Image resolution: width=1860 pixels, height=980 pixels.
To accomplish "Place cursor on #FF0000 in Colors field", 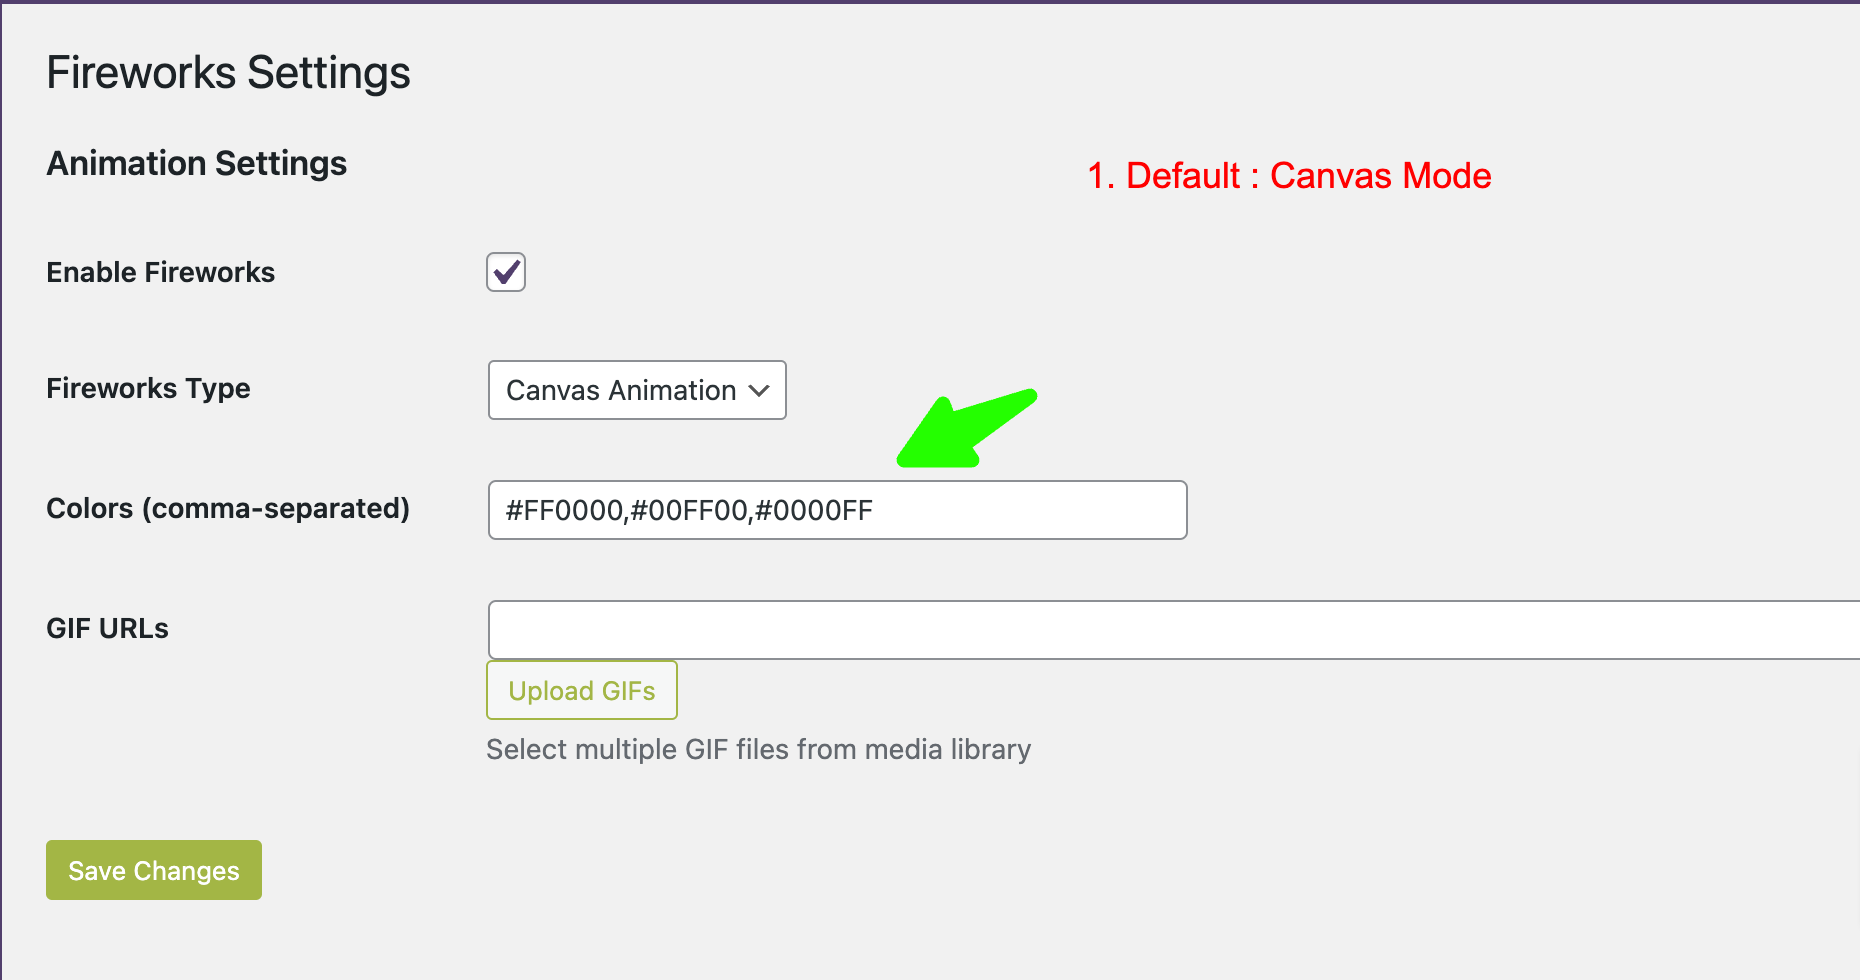I will coord(564,511).
